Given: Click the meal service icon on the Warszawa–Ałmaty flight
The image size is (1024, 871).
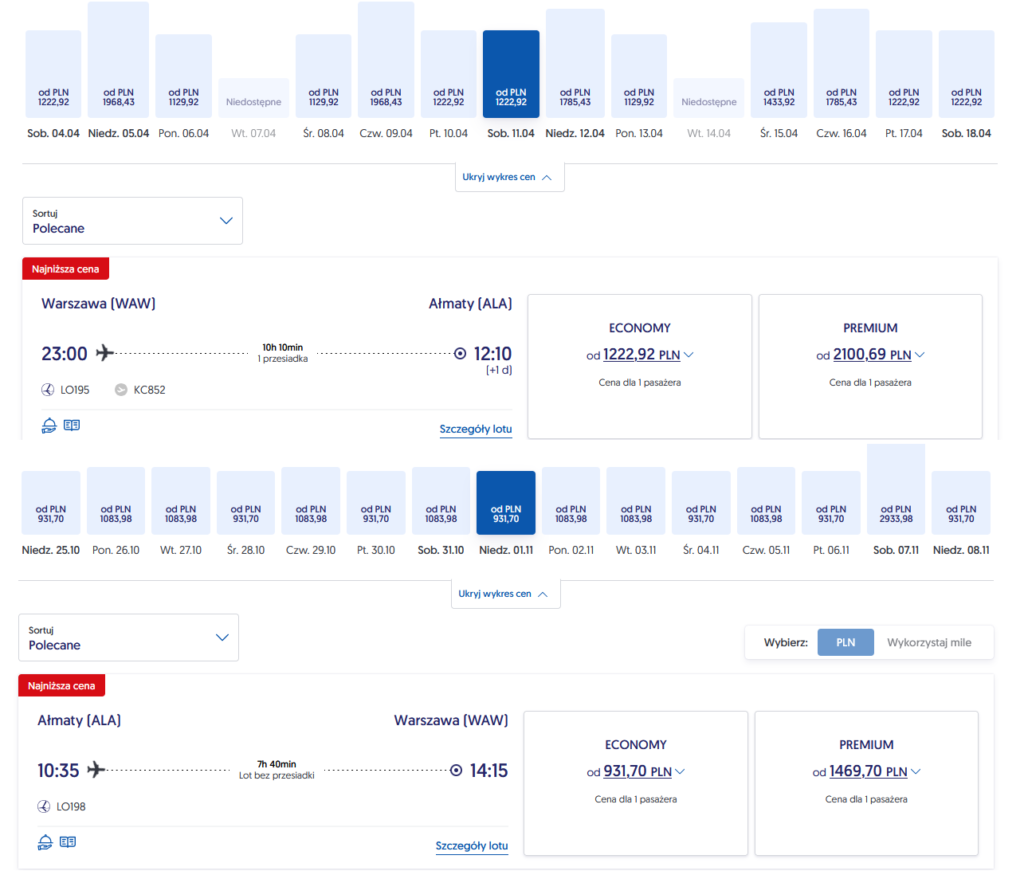Looking at the screenshot, I should coord(49,426).
